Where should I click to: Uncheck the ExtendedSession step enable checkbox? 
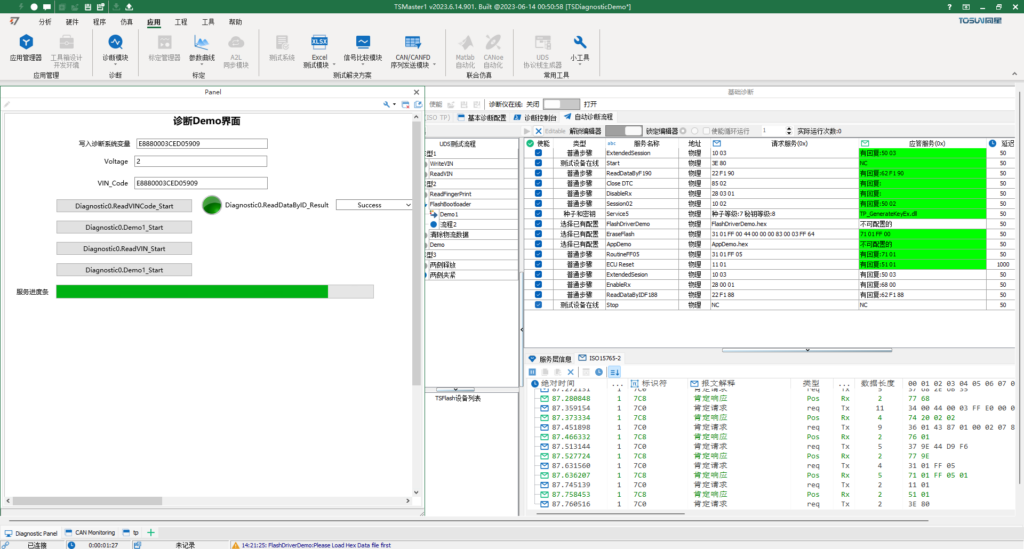click(x=538, y=153)
